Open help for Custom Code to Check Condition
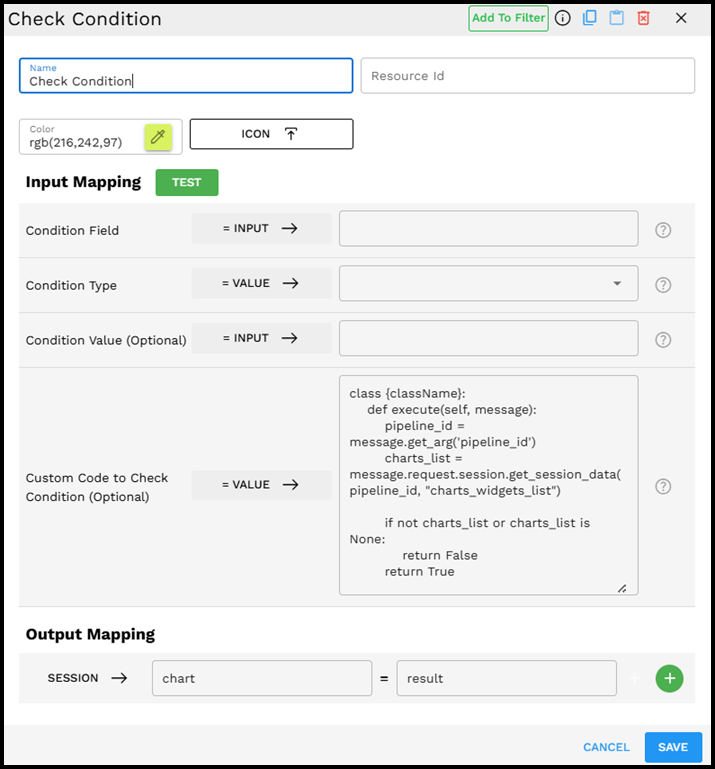 pyautogui.click(x=663, y=486)
